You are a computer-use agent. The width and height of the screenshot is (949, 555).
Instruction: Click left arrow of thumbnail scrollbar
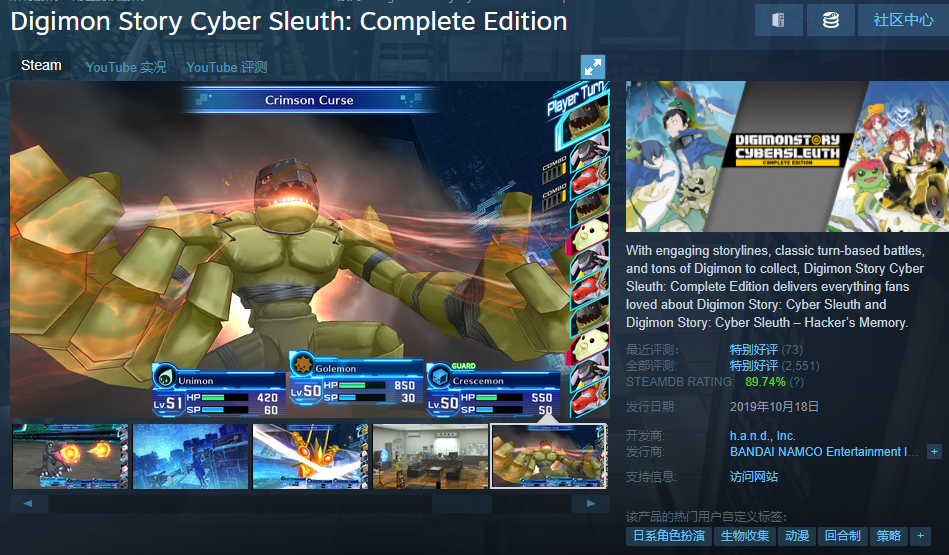point(28,504)
